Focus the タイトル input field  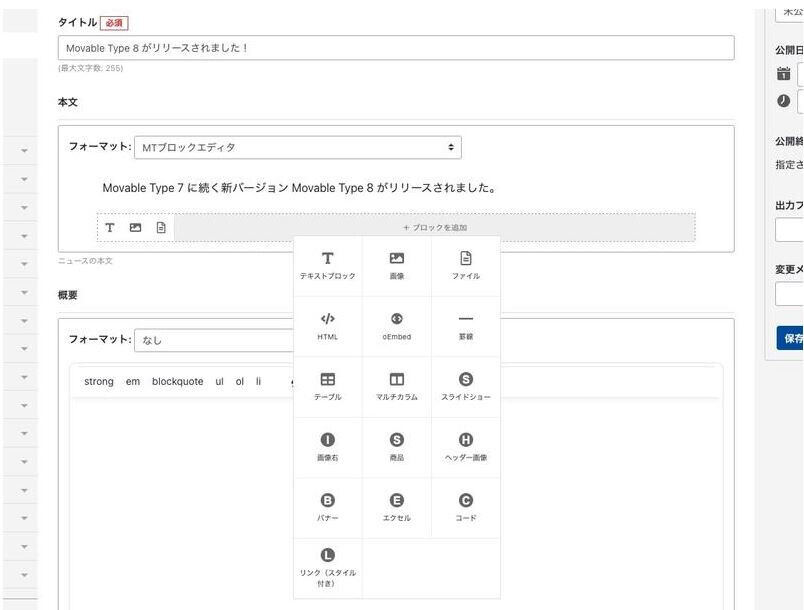click(x=396, y=48)
